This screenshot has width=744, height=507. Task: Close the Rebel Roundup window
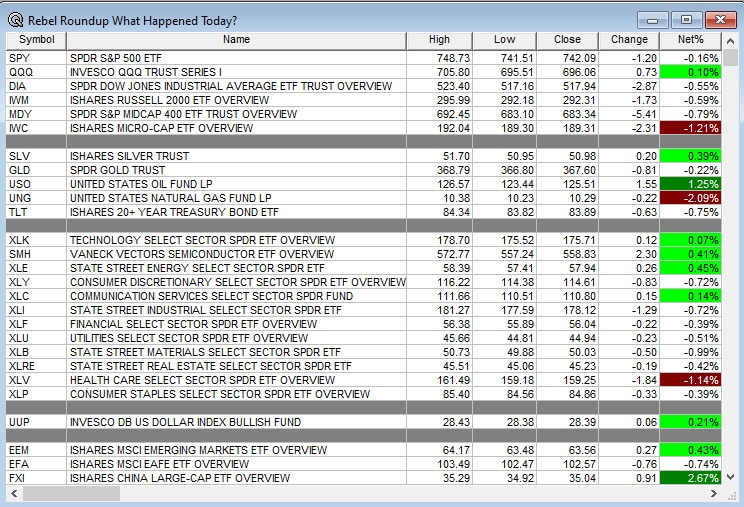click(720, 20)
